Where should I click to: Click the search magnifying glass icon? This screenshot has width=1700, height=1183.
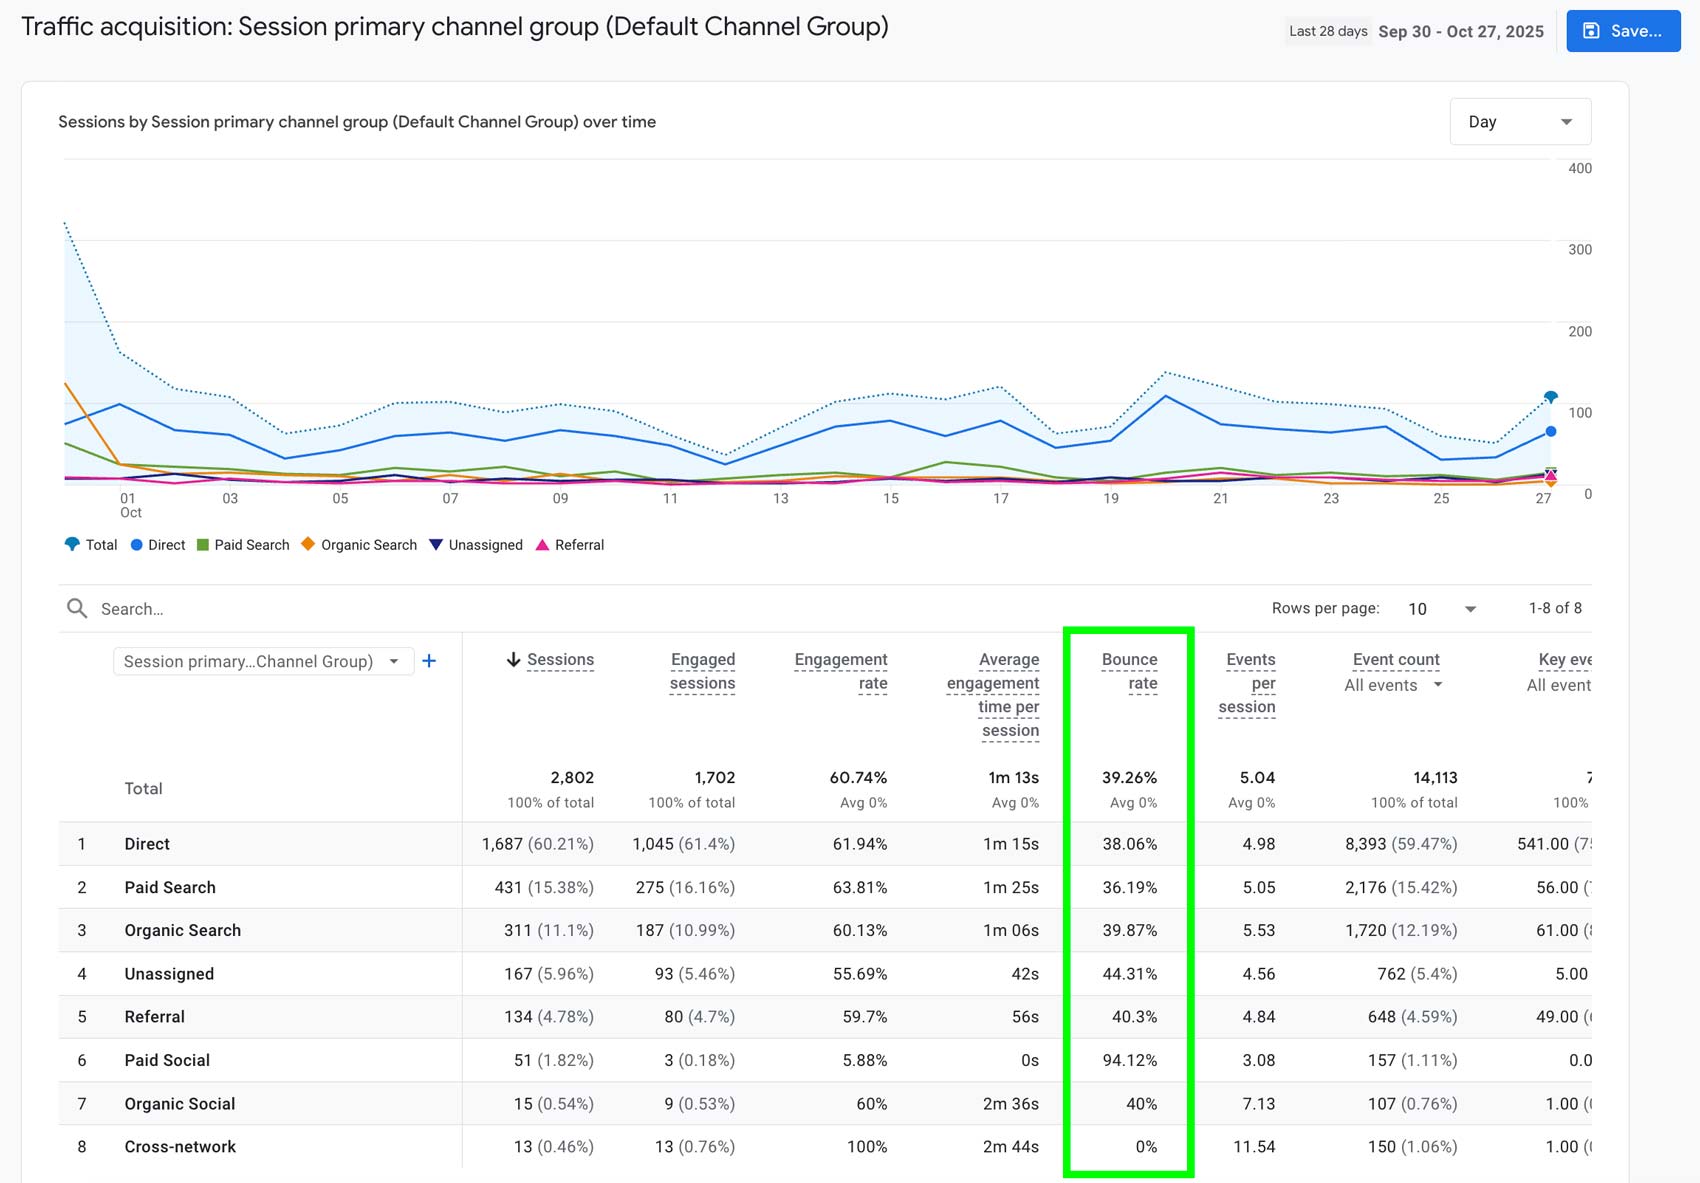coord(76,608)
